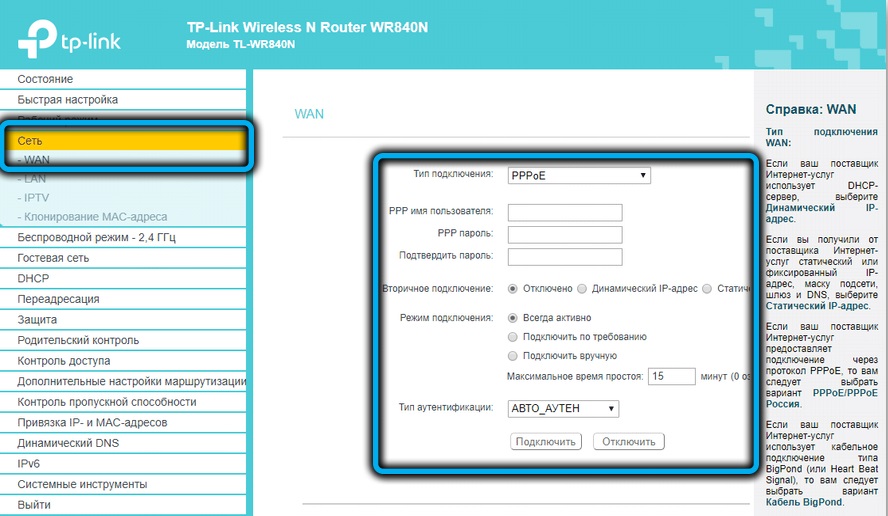Open Быстрая настройка in sidebar
The width and height of the screenshot is (888, 516).
[123, 100]
